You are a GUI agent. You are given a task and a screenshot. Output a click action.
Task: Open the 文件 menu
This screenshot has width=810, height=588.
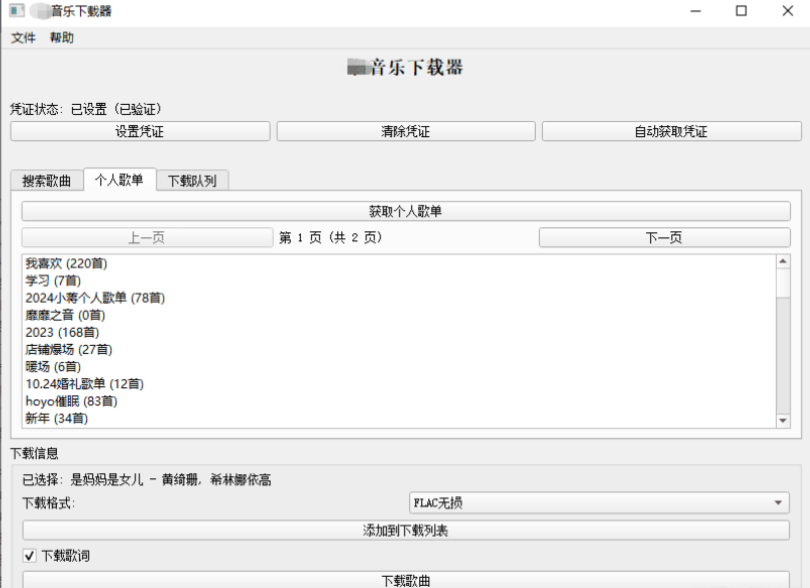coord(22,39)
